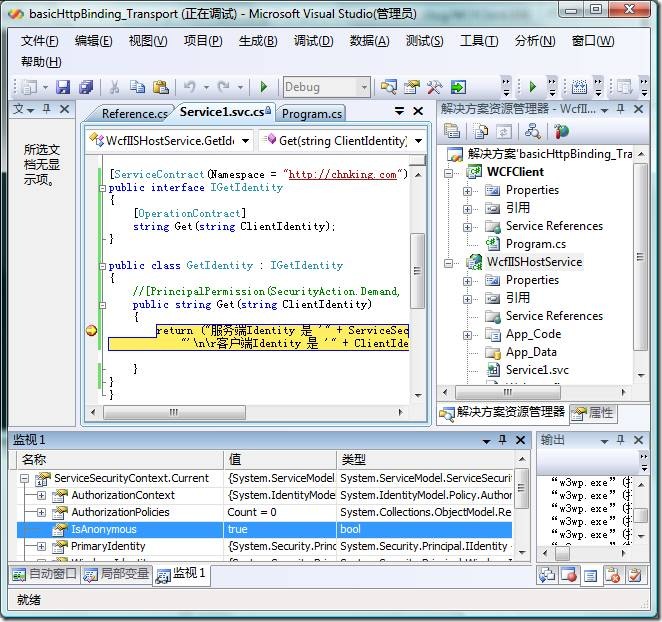The image size is (662, 622).
Task: Close the Watch 1 panel
Action: tap(521, 440)
